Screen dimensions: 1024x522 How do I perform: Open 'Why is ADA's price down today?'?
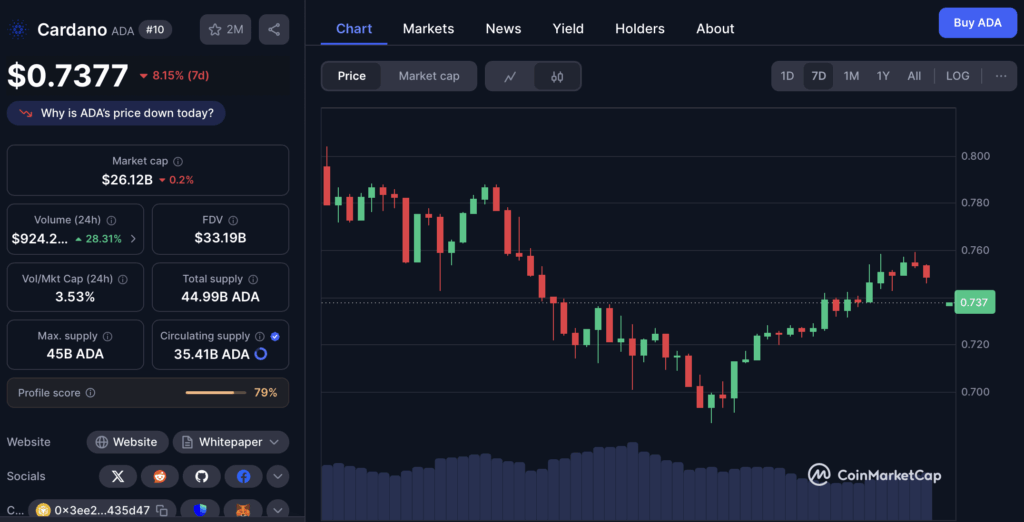(116, 113)
